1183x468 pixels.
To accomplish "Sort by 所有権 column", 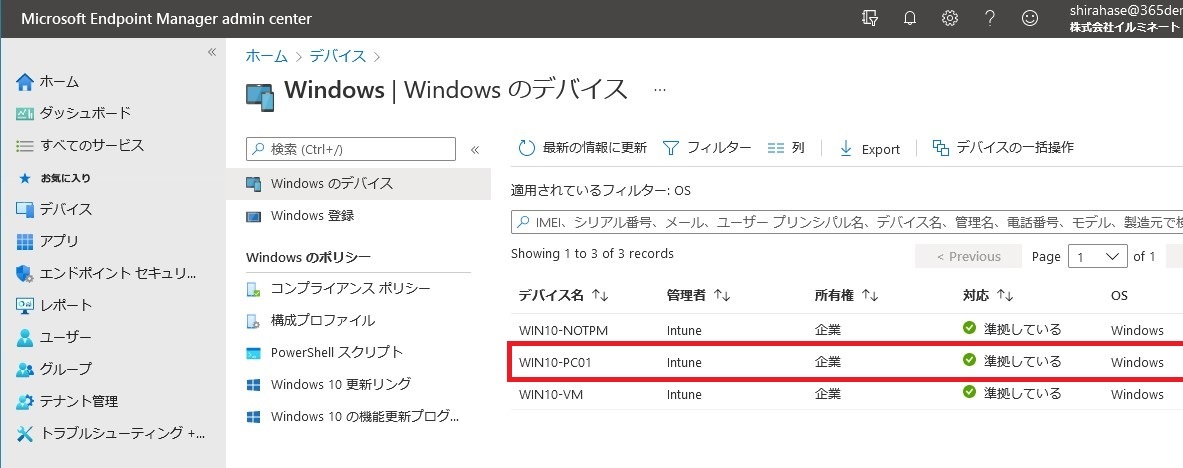I will (x=847, y=296).
